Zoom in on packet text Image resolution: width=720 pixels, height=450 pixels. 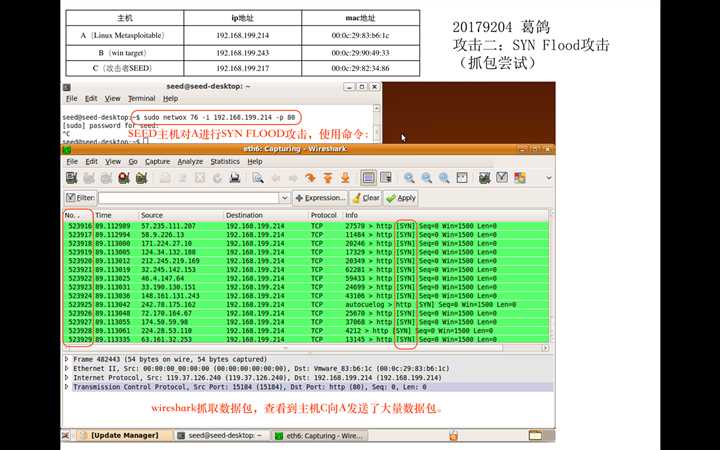pos(409,178)
